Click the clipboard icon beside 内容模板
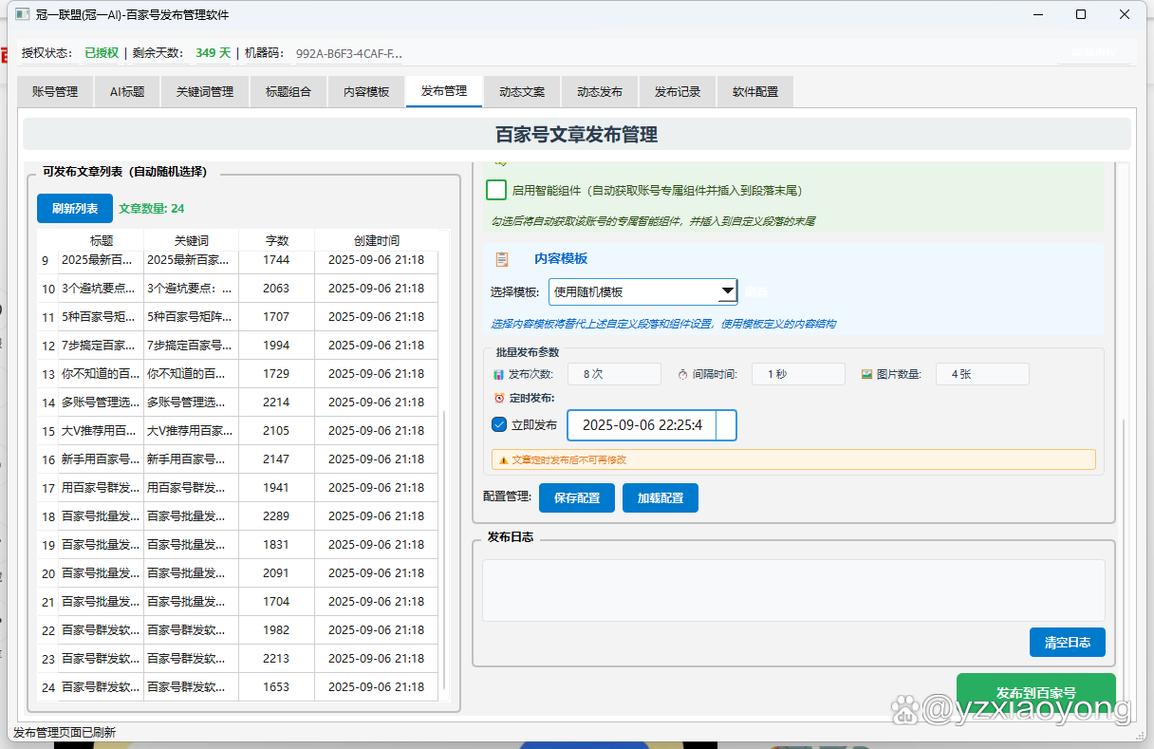This screenshot has width=1154, height=749. (x=502, y=259)
